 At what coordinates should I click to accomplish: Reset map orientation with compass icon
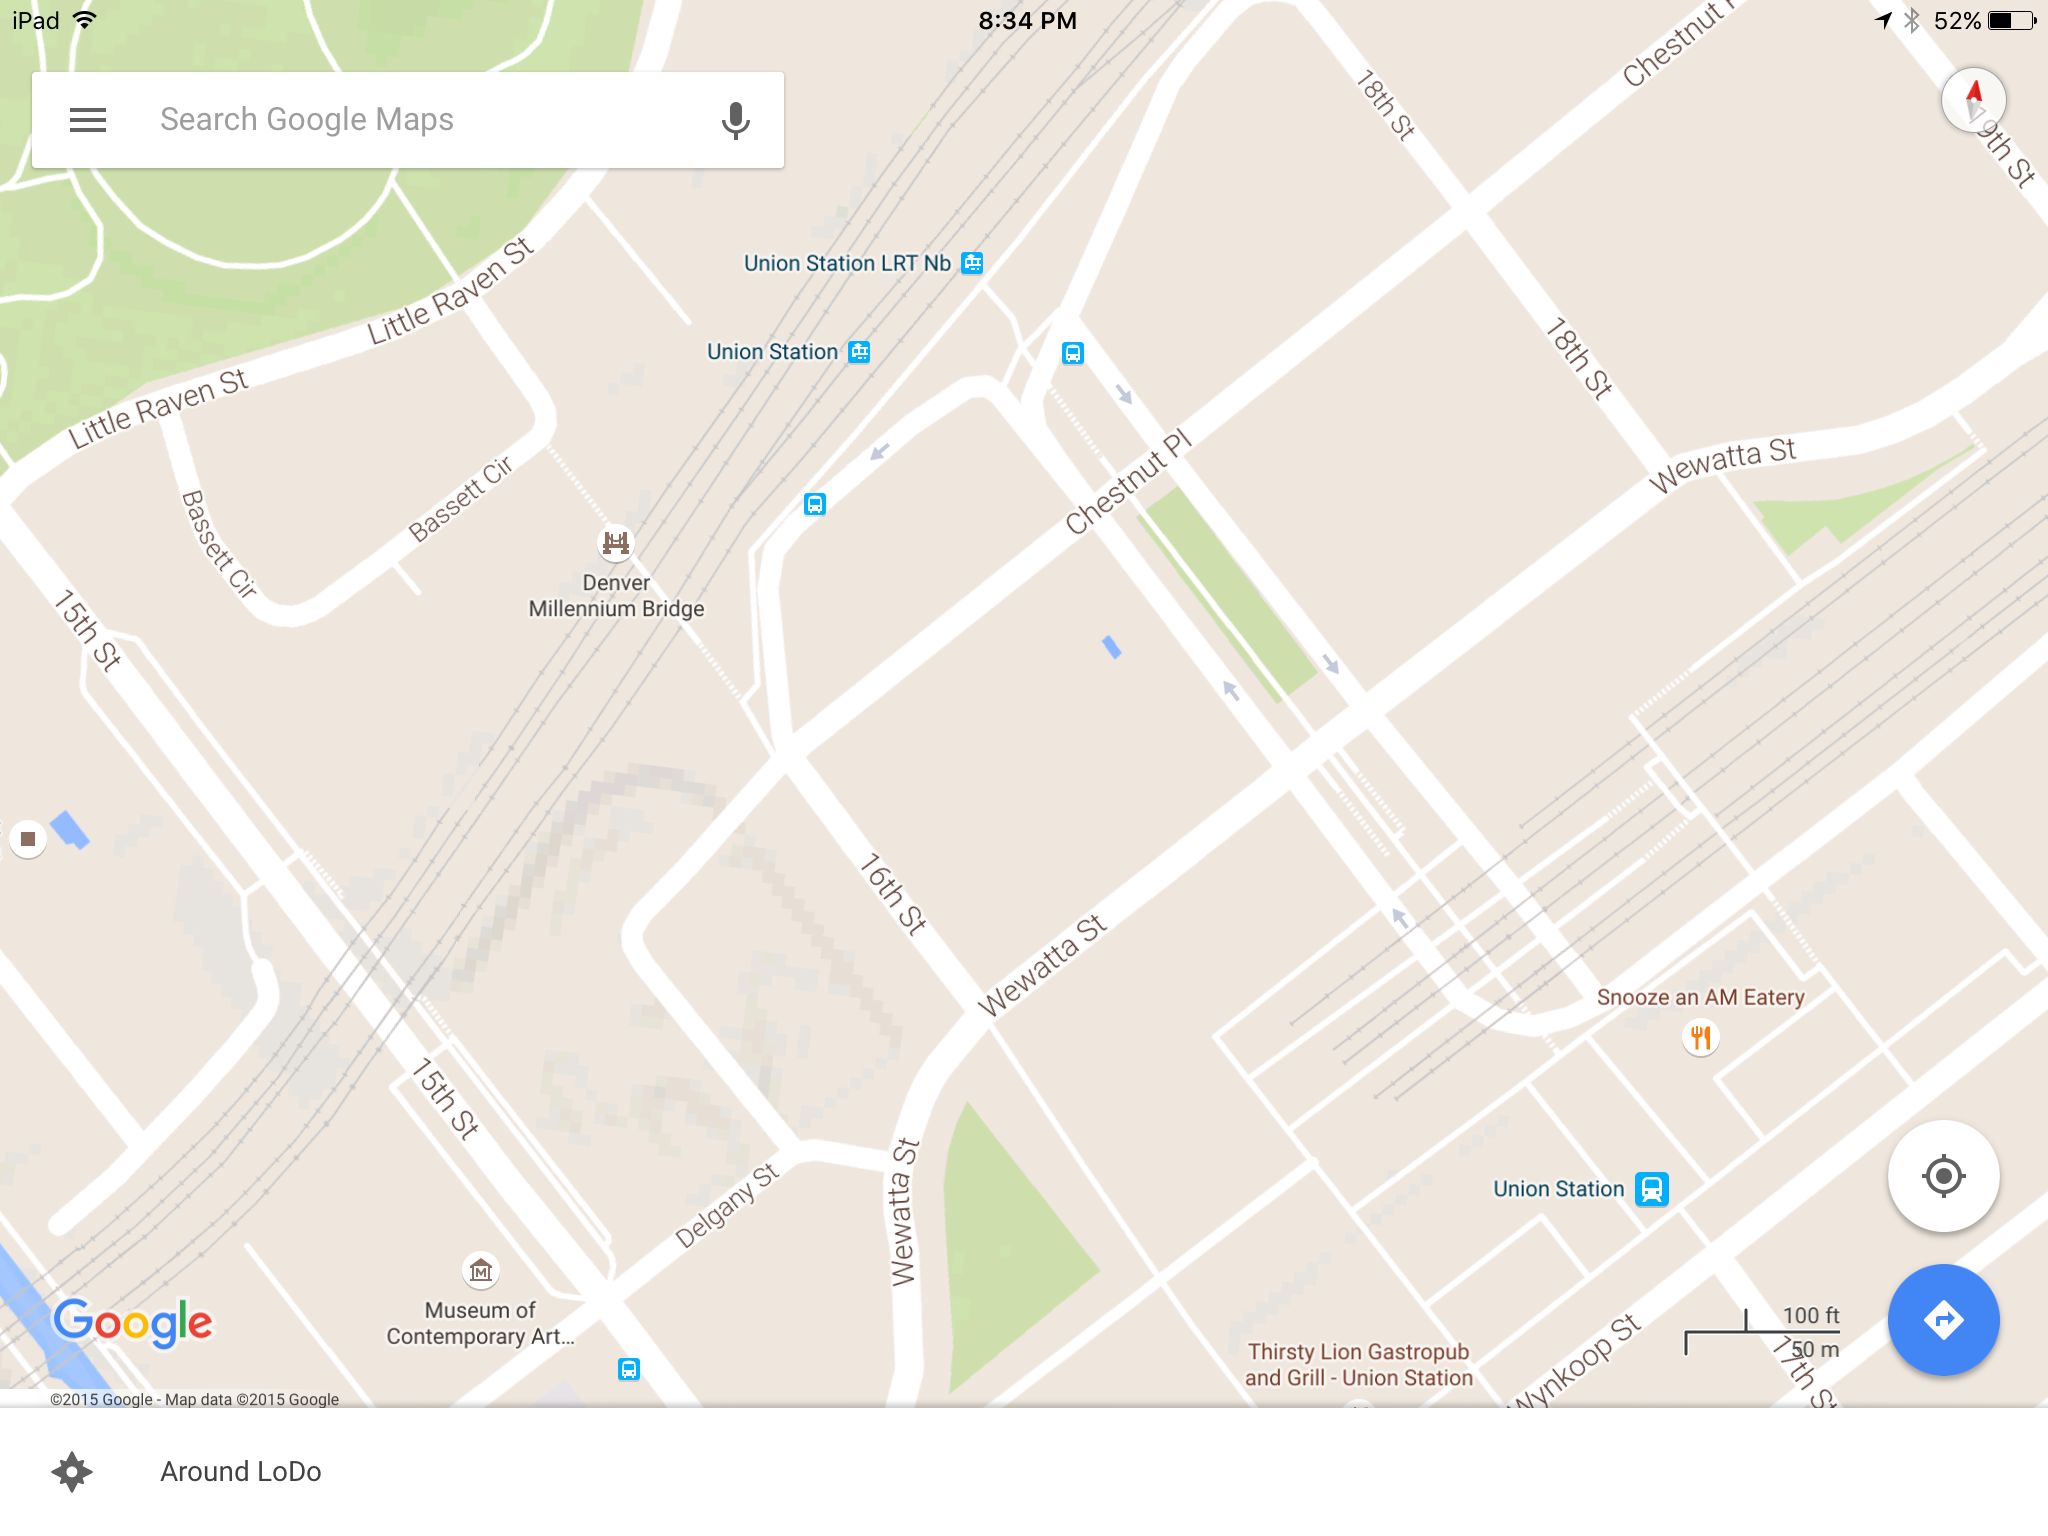click(1973, 100)
